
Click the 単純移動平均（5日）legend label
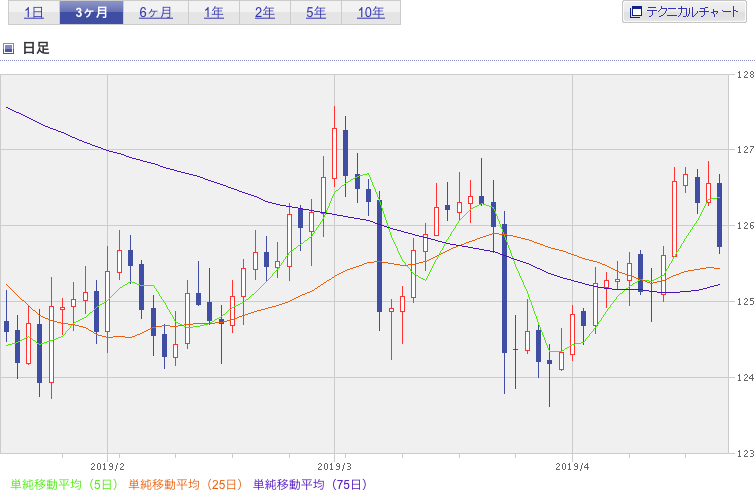tap(64, 484)
